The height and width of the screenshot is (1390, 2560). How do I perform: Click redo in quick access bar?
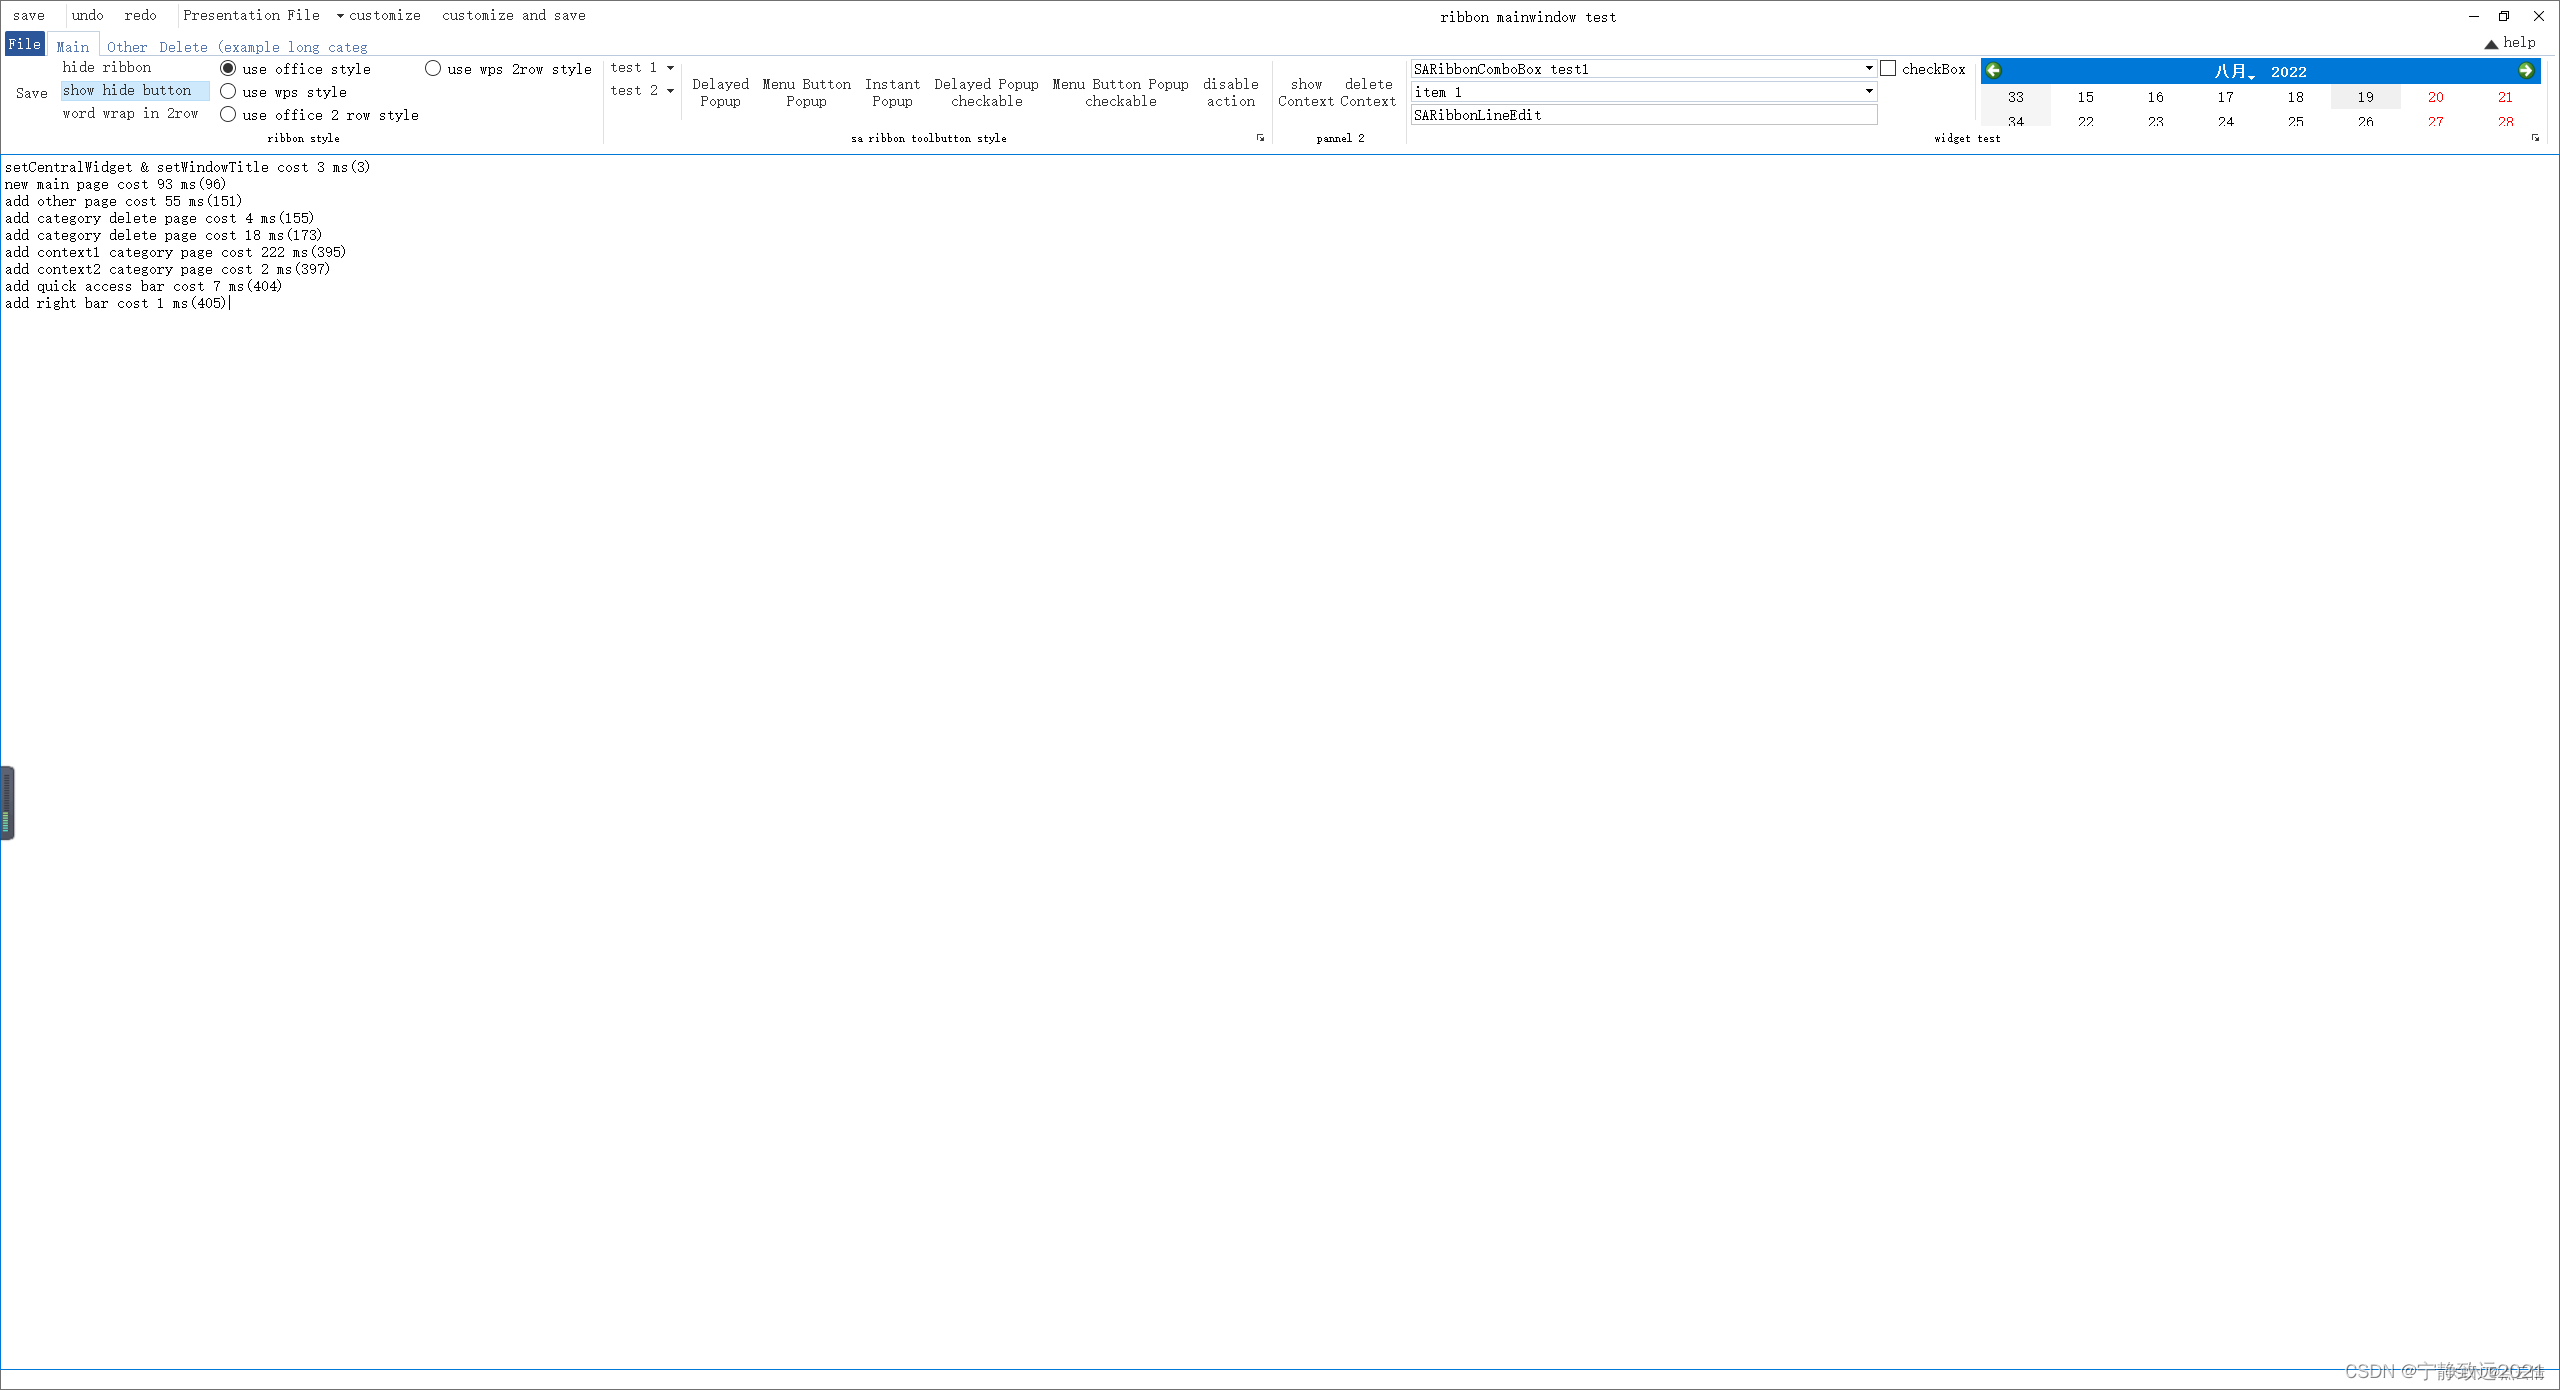141,16
